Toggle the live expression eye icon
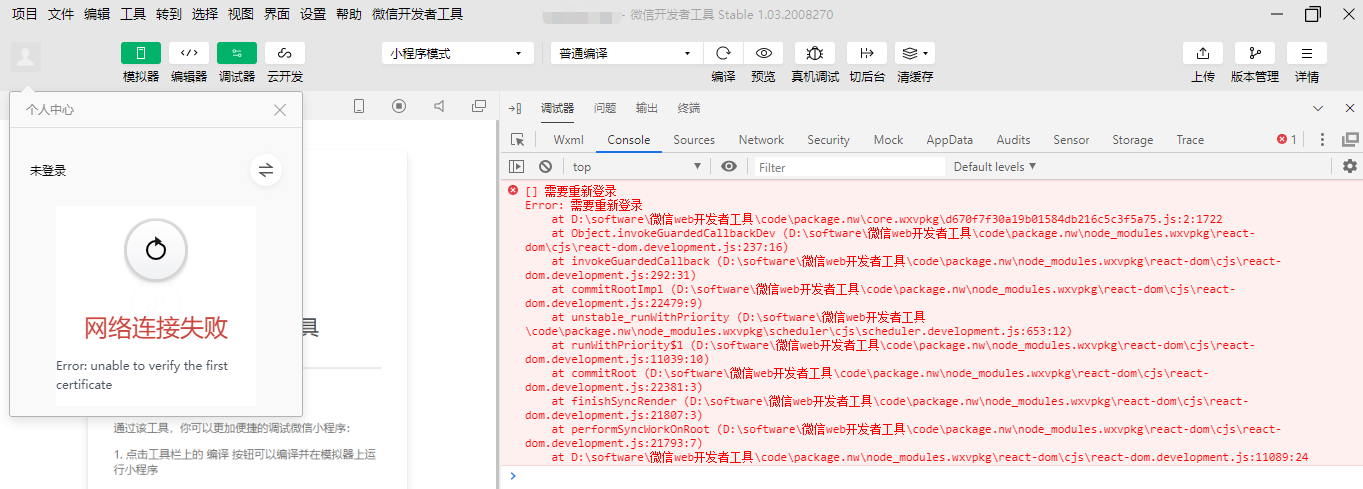1363x489 pixels. [x=729, y=167]
